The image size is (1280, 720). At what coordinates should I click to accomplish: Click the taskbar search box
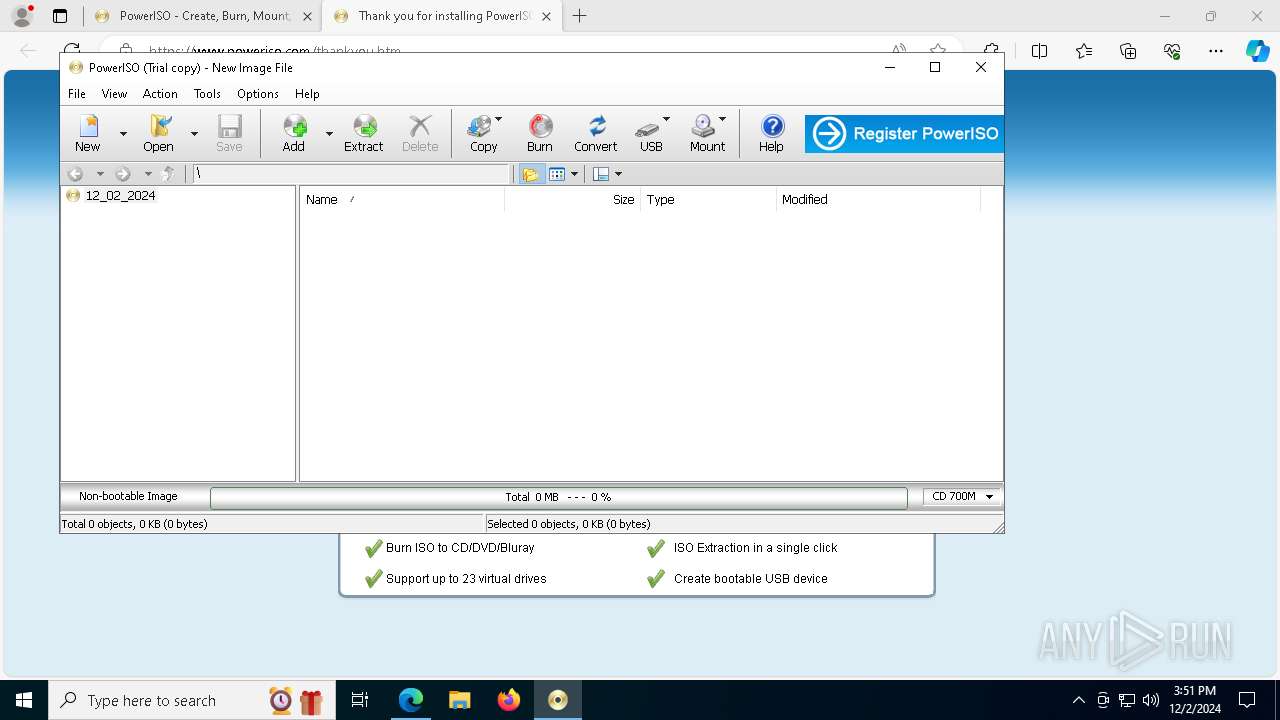192,700
